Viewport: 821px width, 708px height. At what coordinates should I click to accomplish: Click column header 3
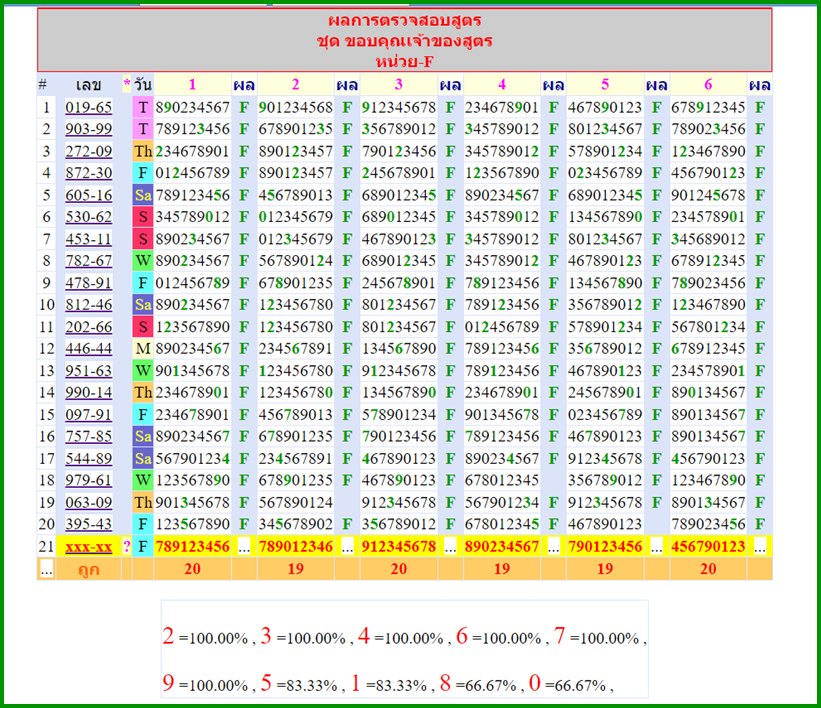398,85
